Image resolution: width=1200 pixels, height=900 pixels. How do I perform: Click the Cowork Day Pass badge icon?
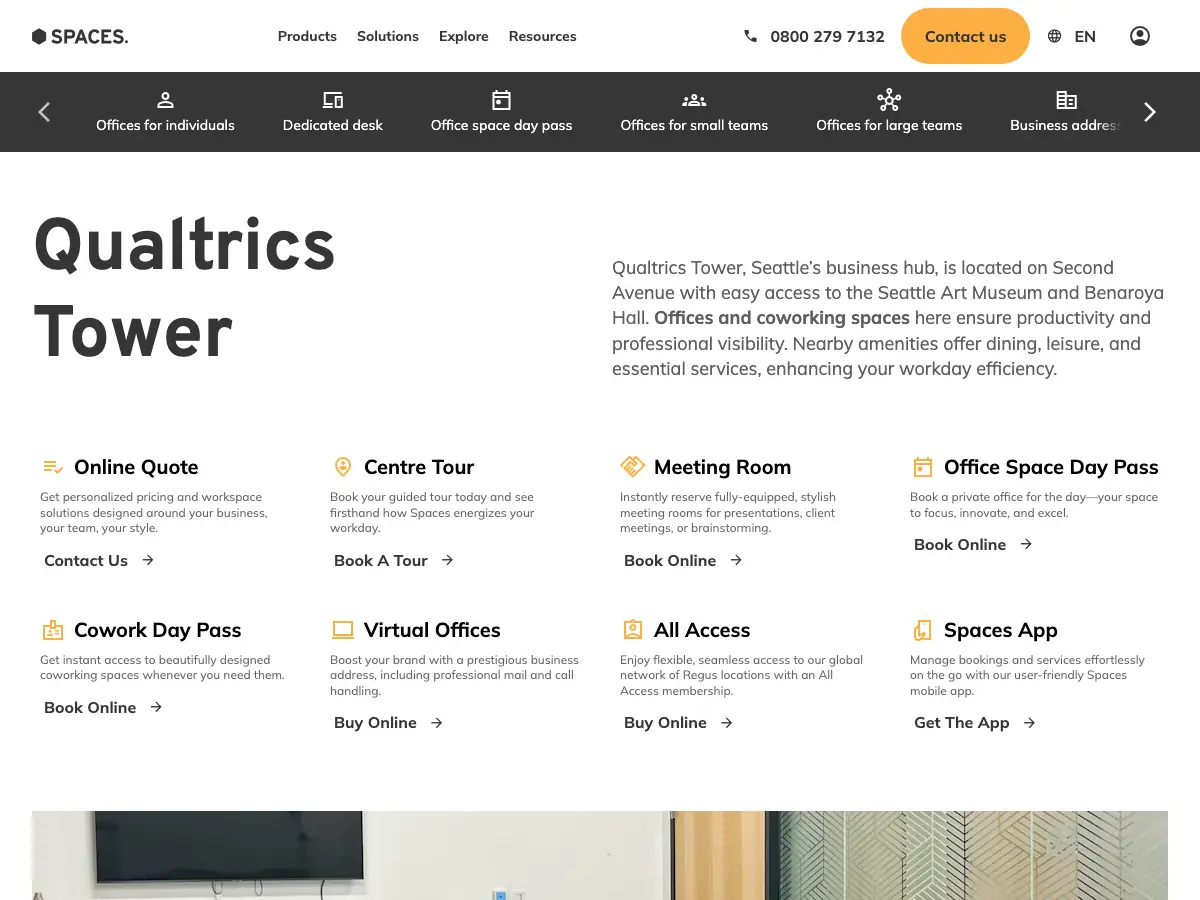53,630
